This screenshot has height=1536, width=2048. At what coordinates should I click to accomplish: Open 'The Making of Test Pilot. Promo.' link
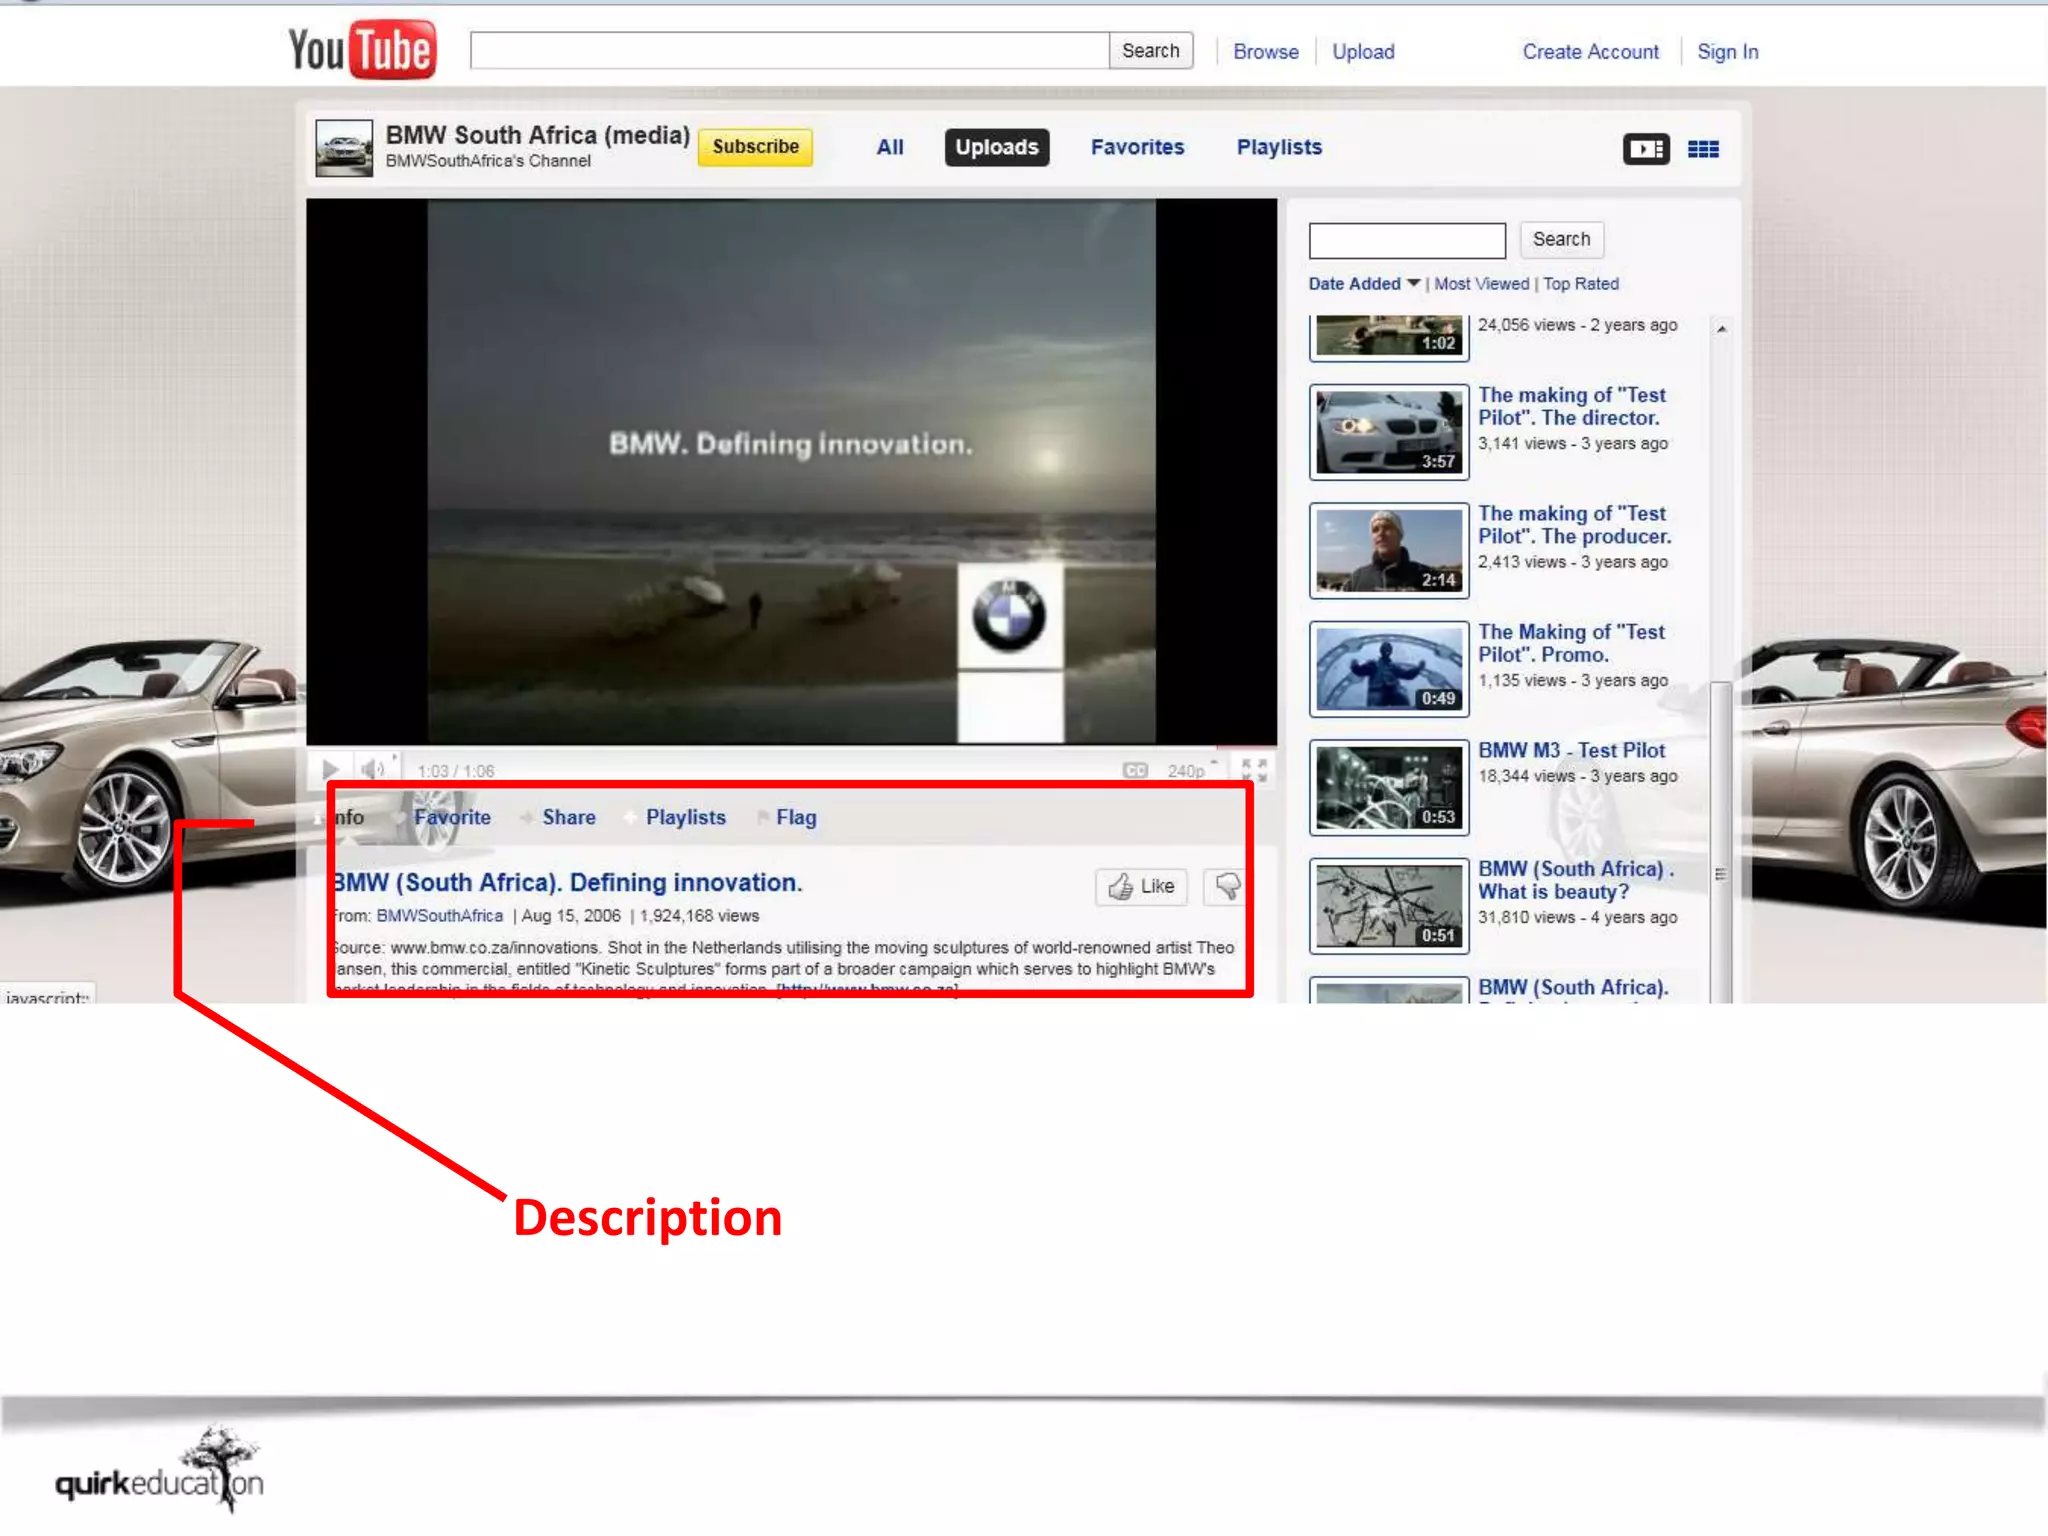[1571, 643]
